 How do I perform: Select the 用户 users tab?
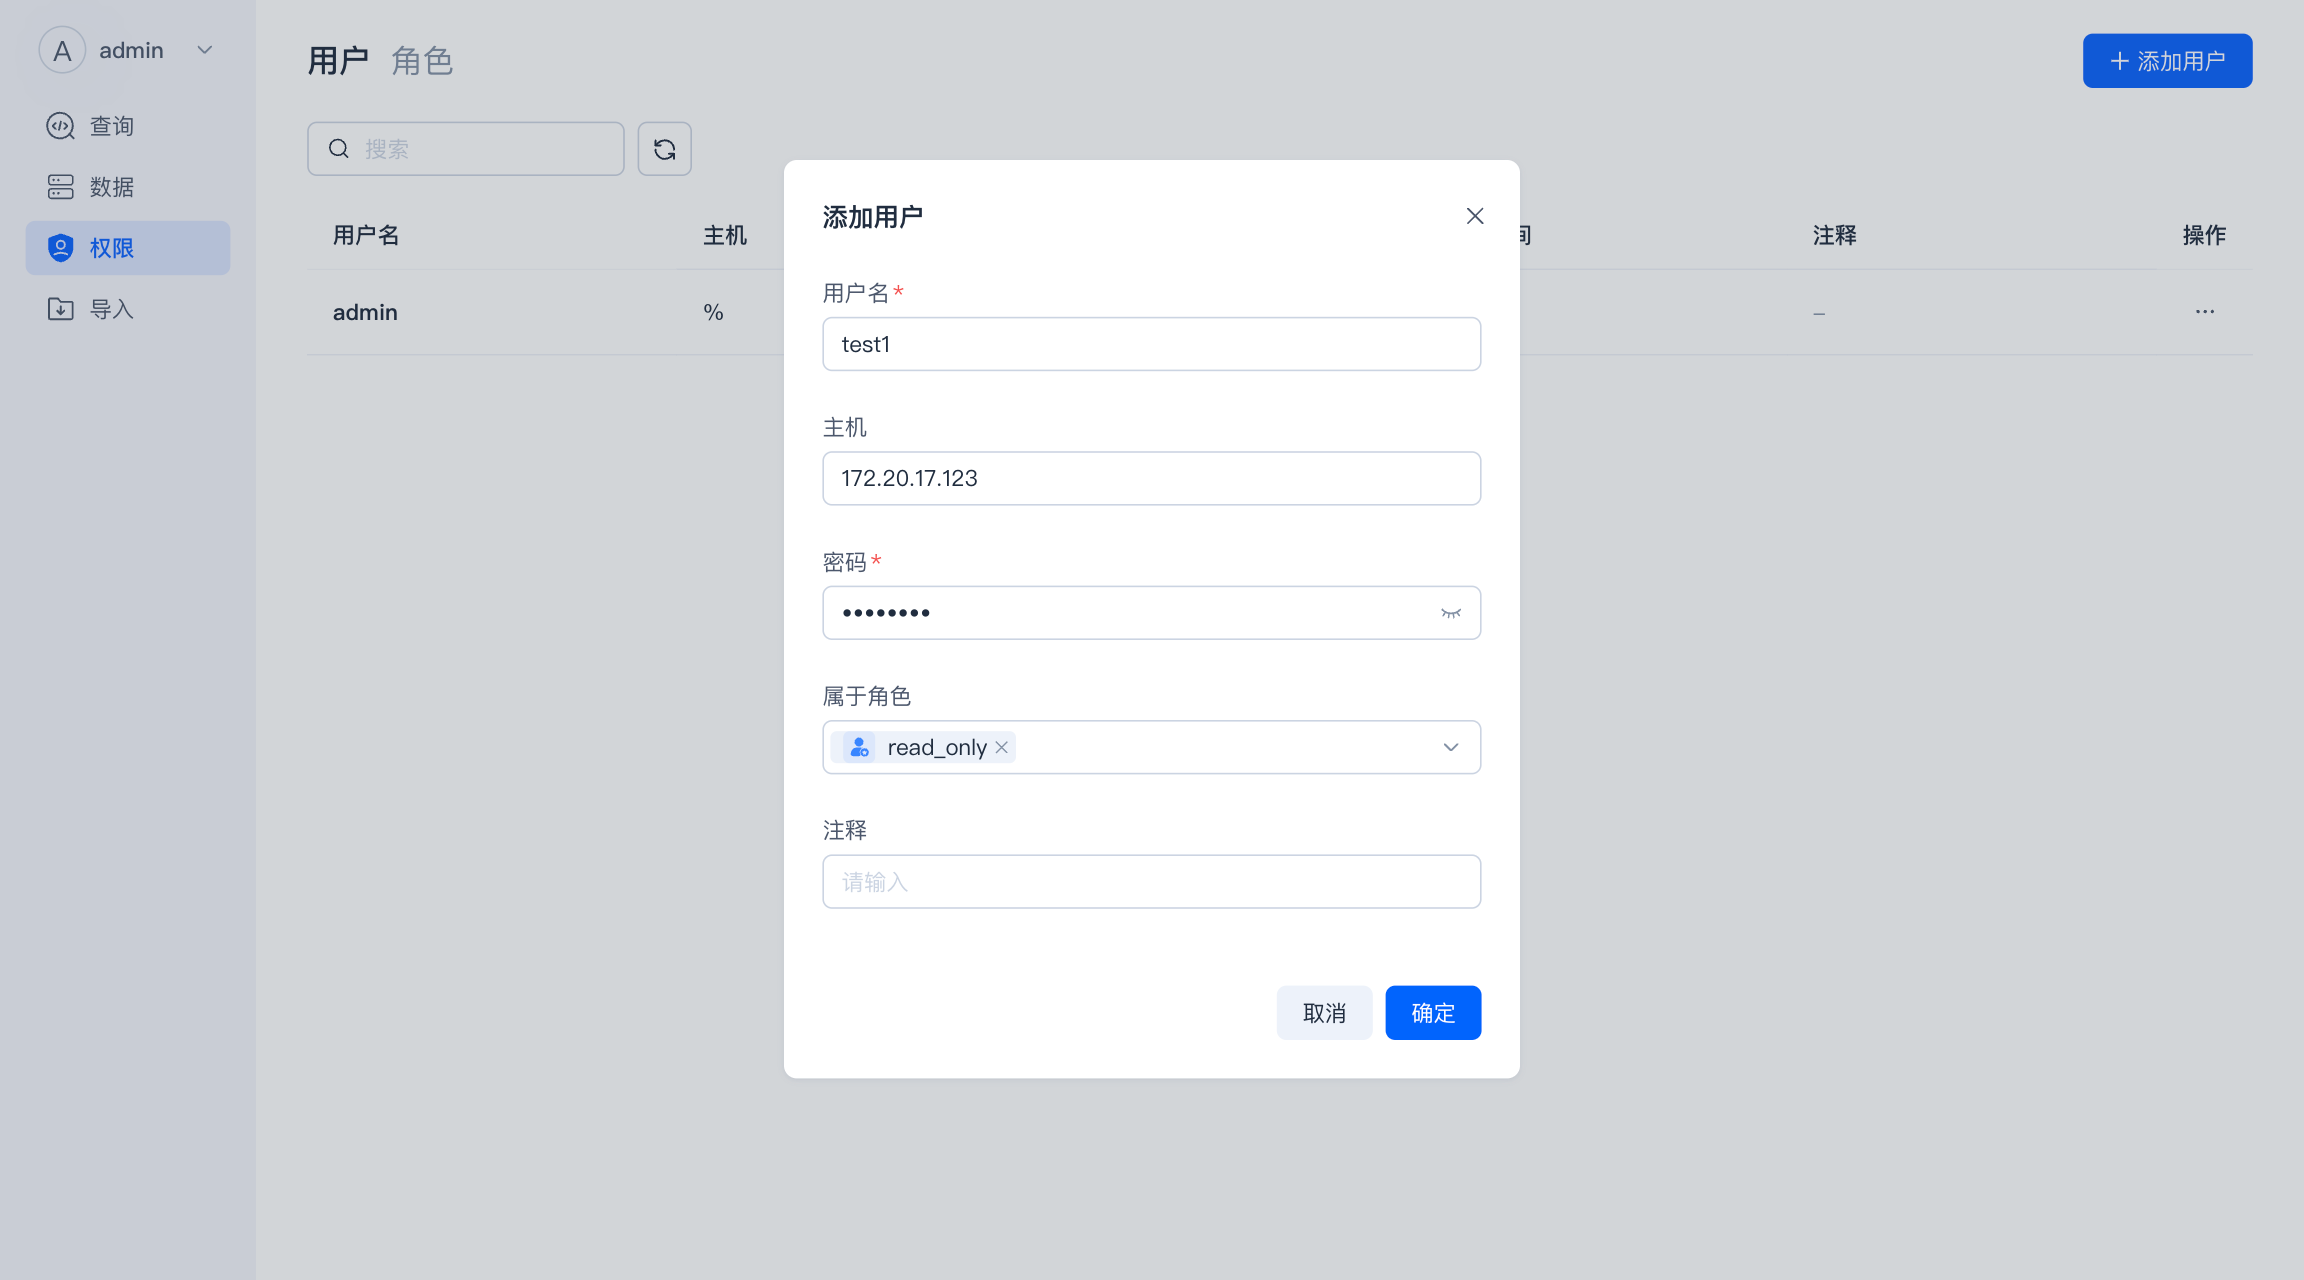(x=338, y=61)
